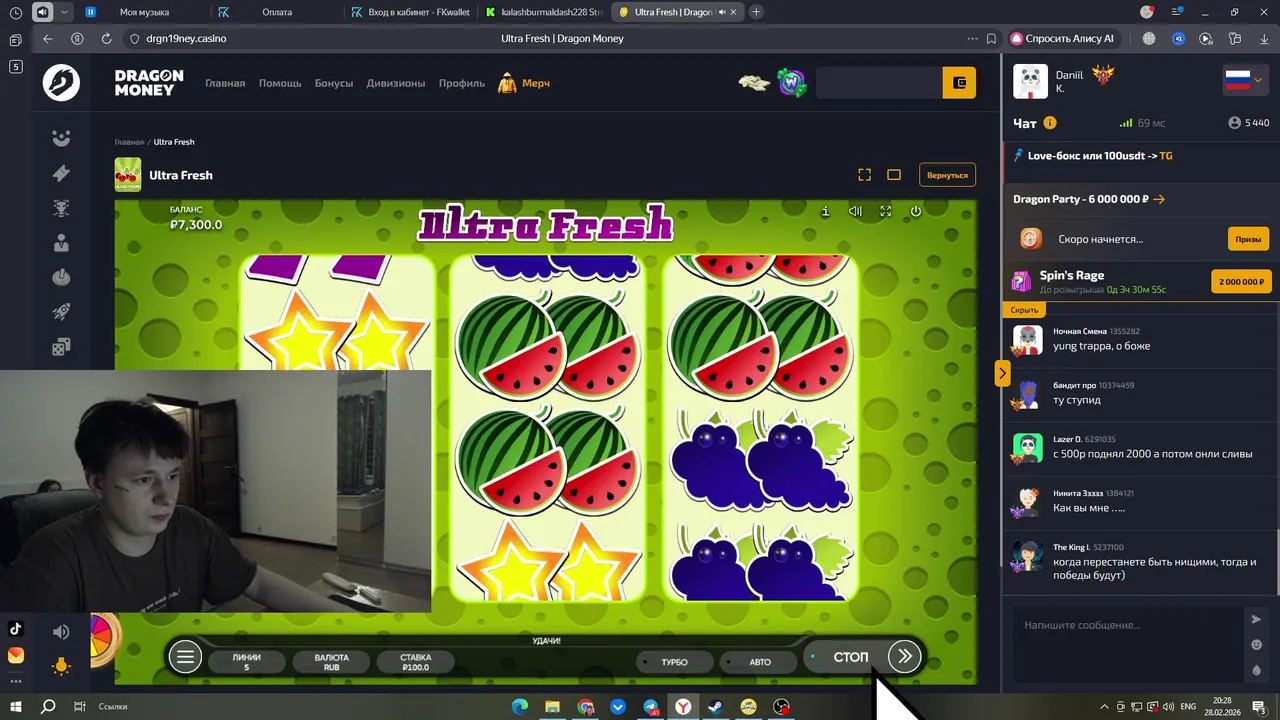Open the ВАЛЮТА RUB currency selector
The image size is (1280, 720).
tap(331, 662)
